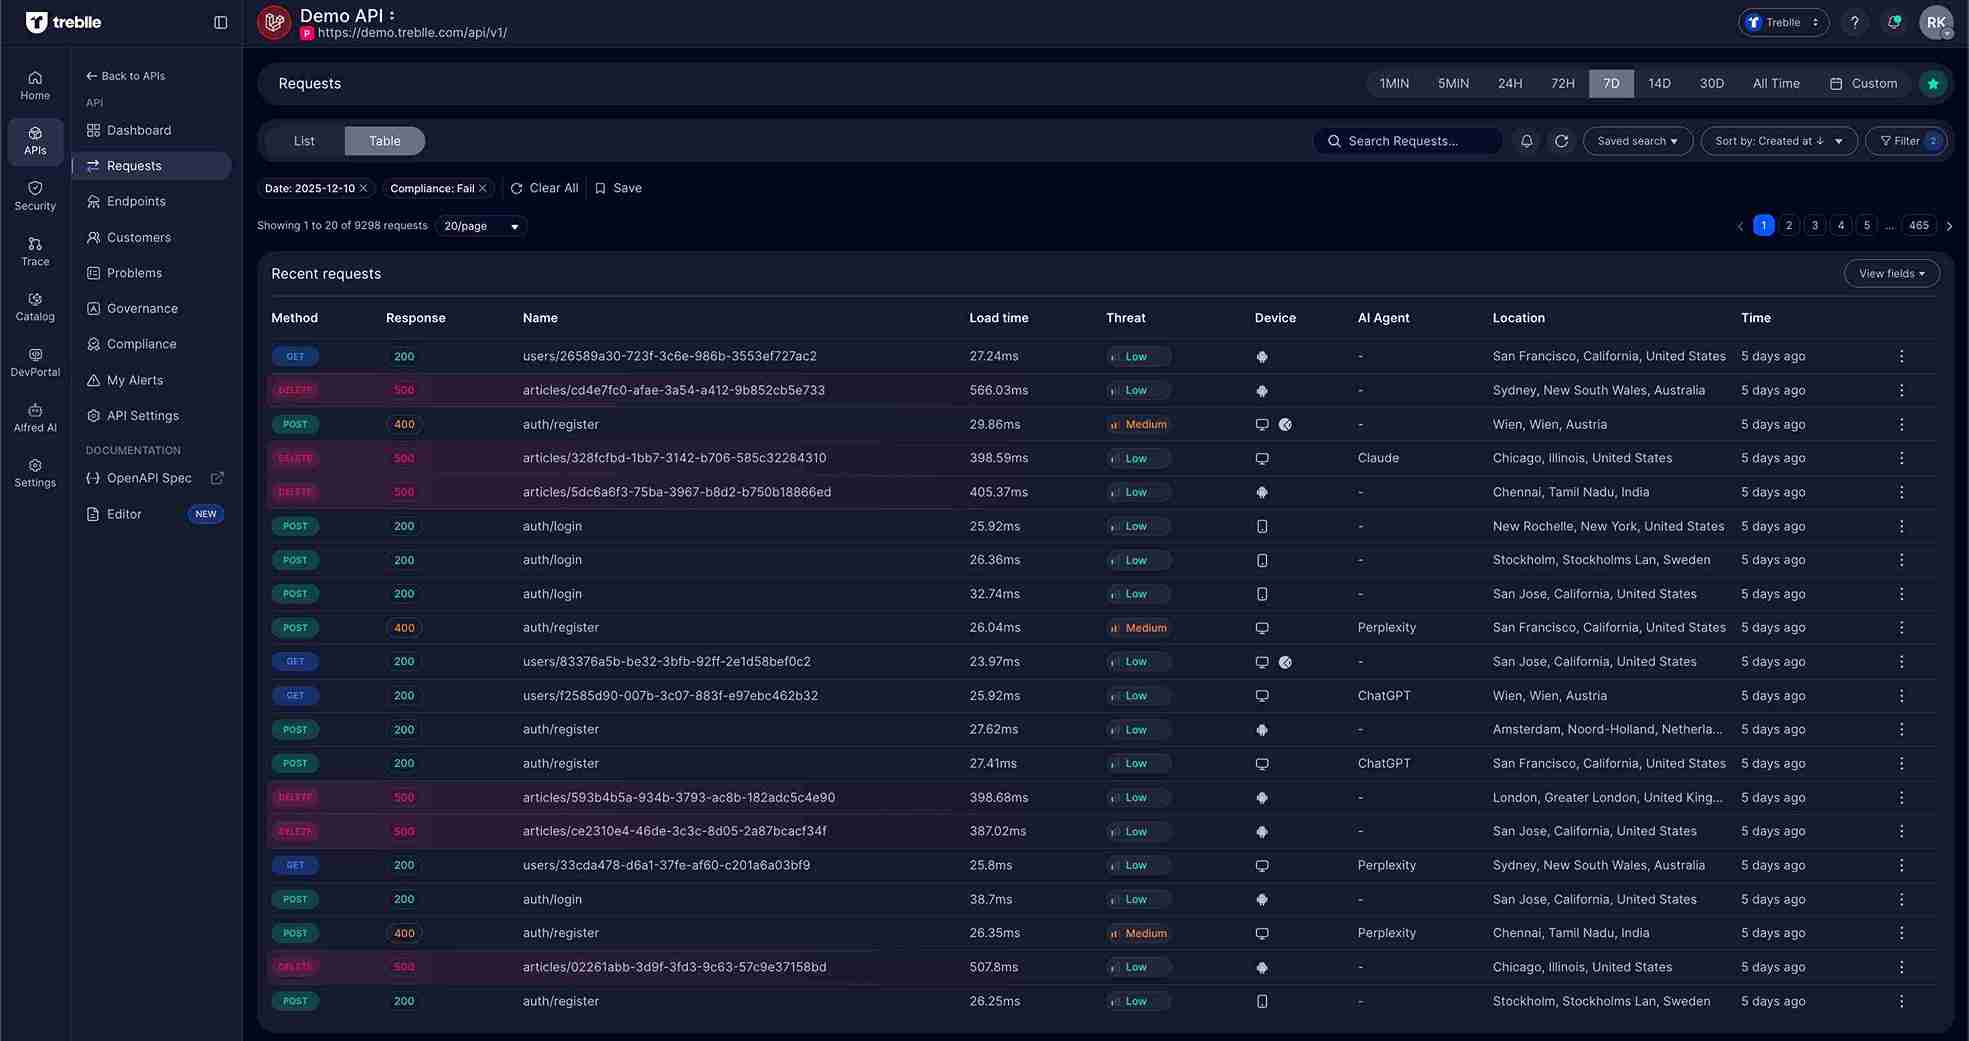This screenshot has height=1041, width=1969.
Task: Remove the Date 2025-12-10 filter chip
Action: point(364,188)
